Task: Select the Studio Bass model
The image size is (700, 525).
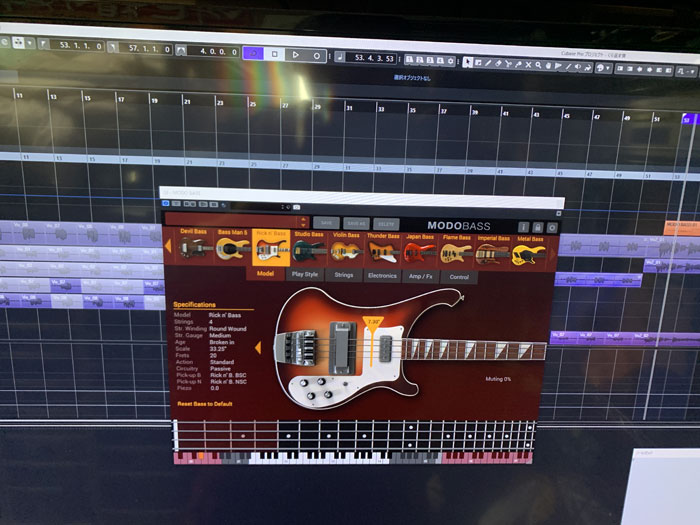Action: 308,249
